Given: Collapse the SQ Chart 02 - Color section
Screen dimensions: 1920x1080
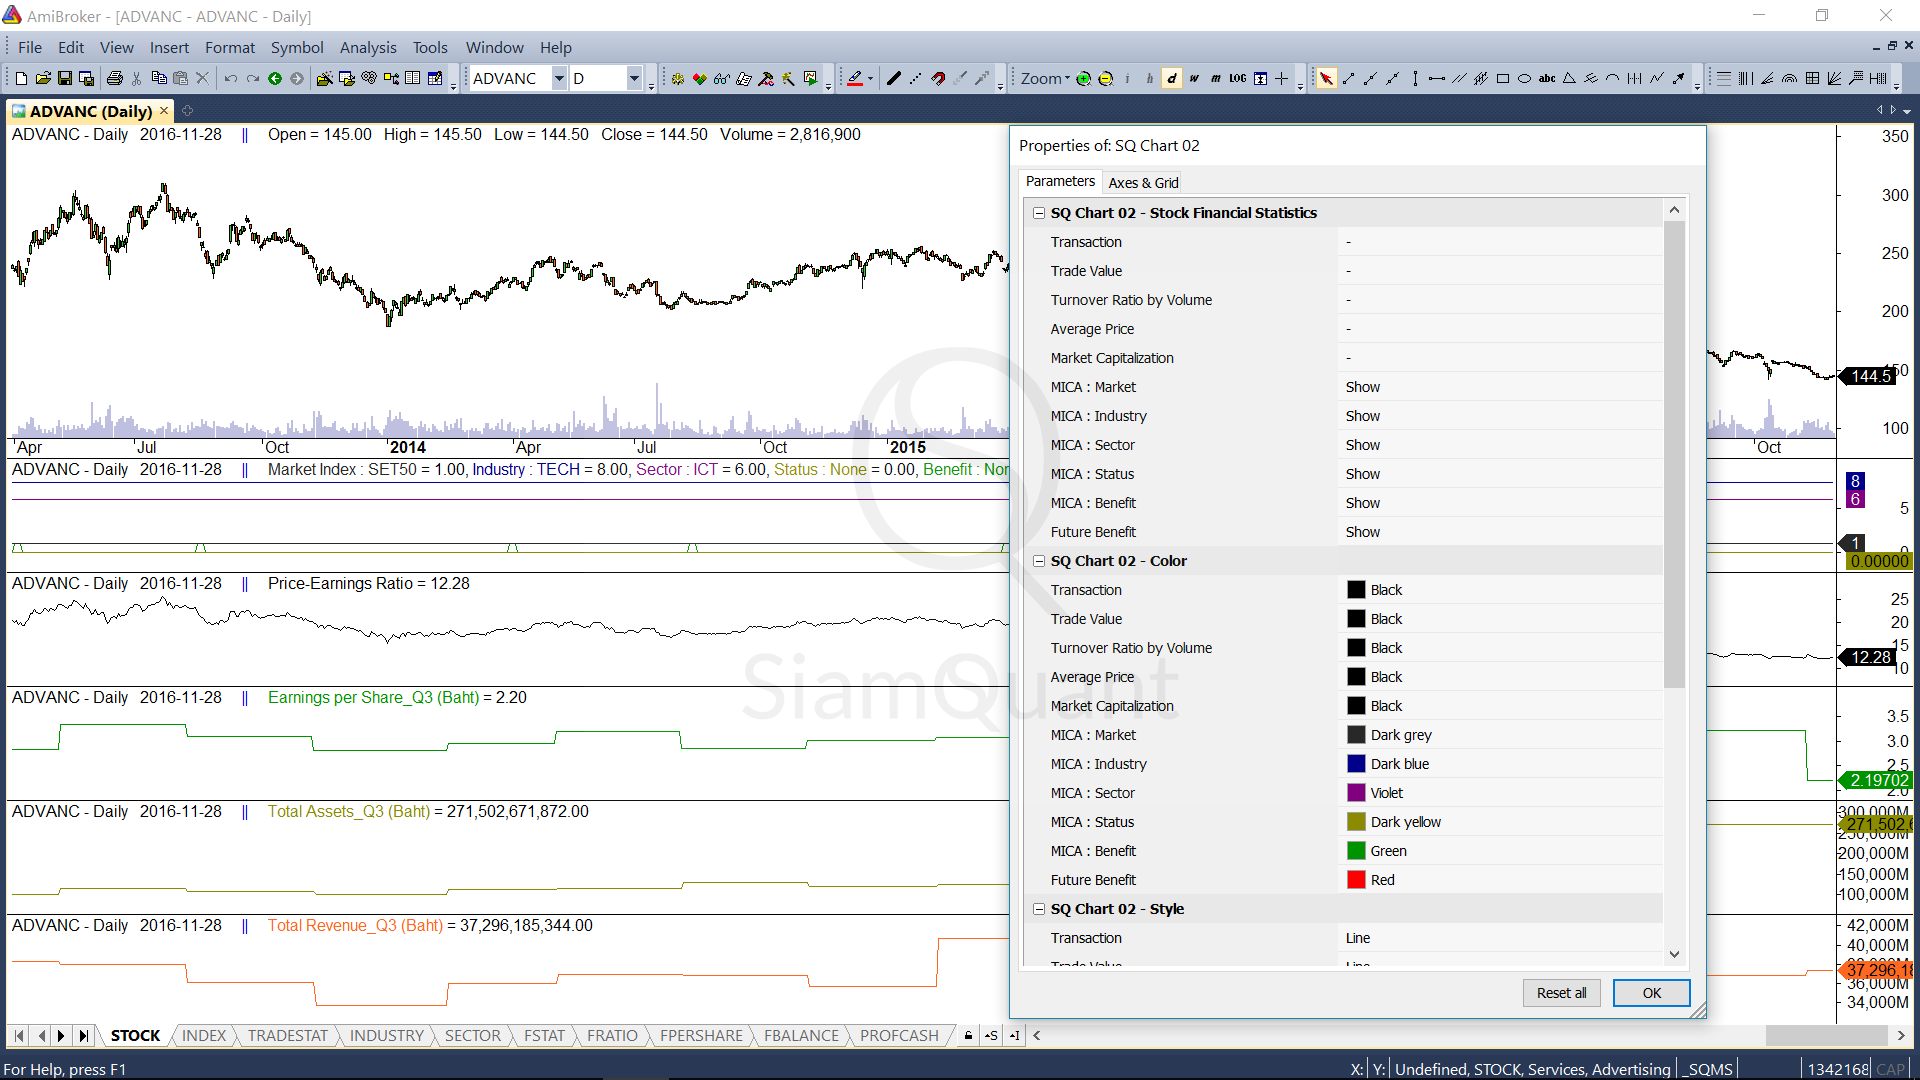Looking at the screenshot, I should pos(1039,561).
